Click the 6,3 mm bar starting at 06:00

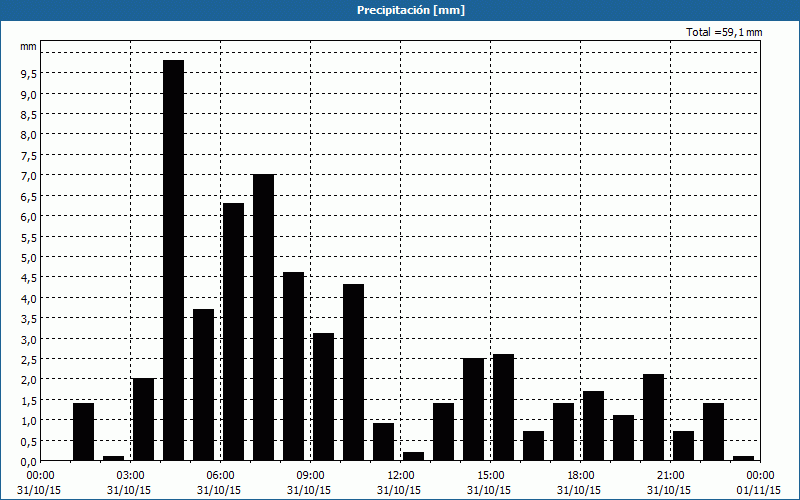pyautogui.click(x=234, y=332)
